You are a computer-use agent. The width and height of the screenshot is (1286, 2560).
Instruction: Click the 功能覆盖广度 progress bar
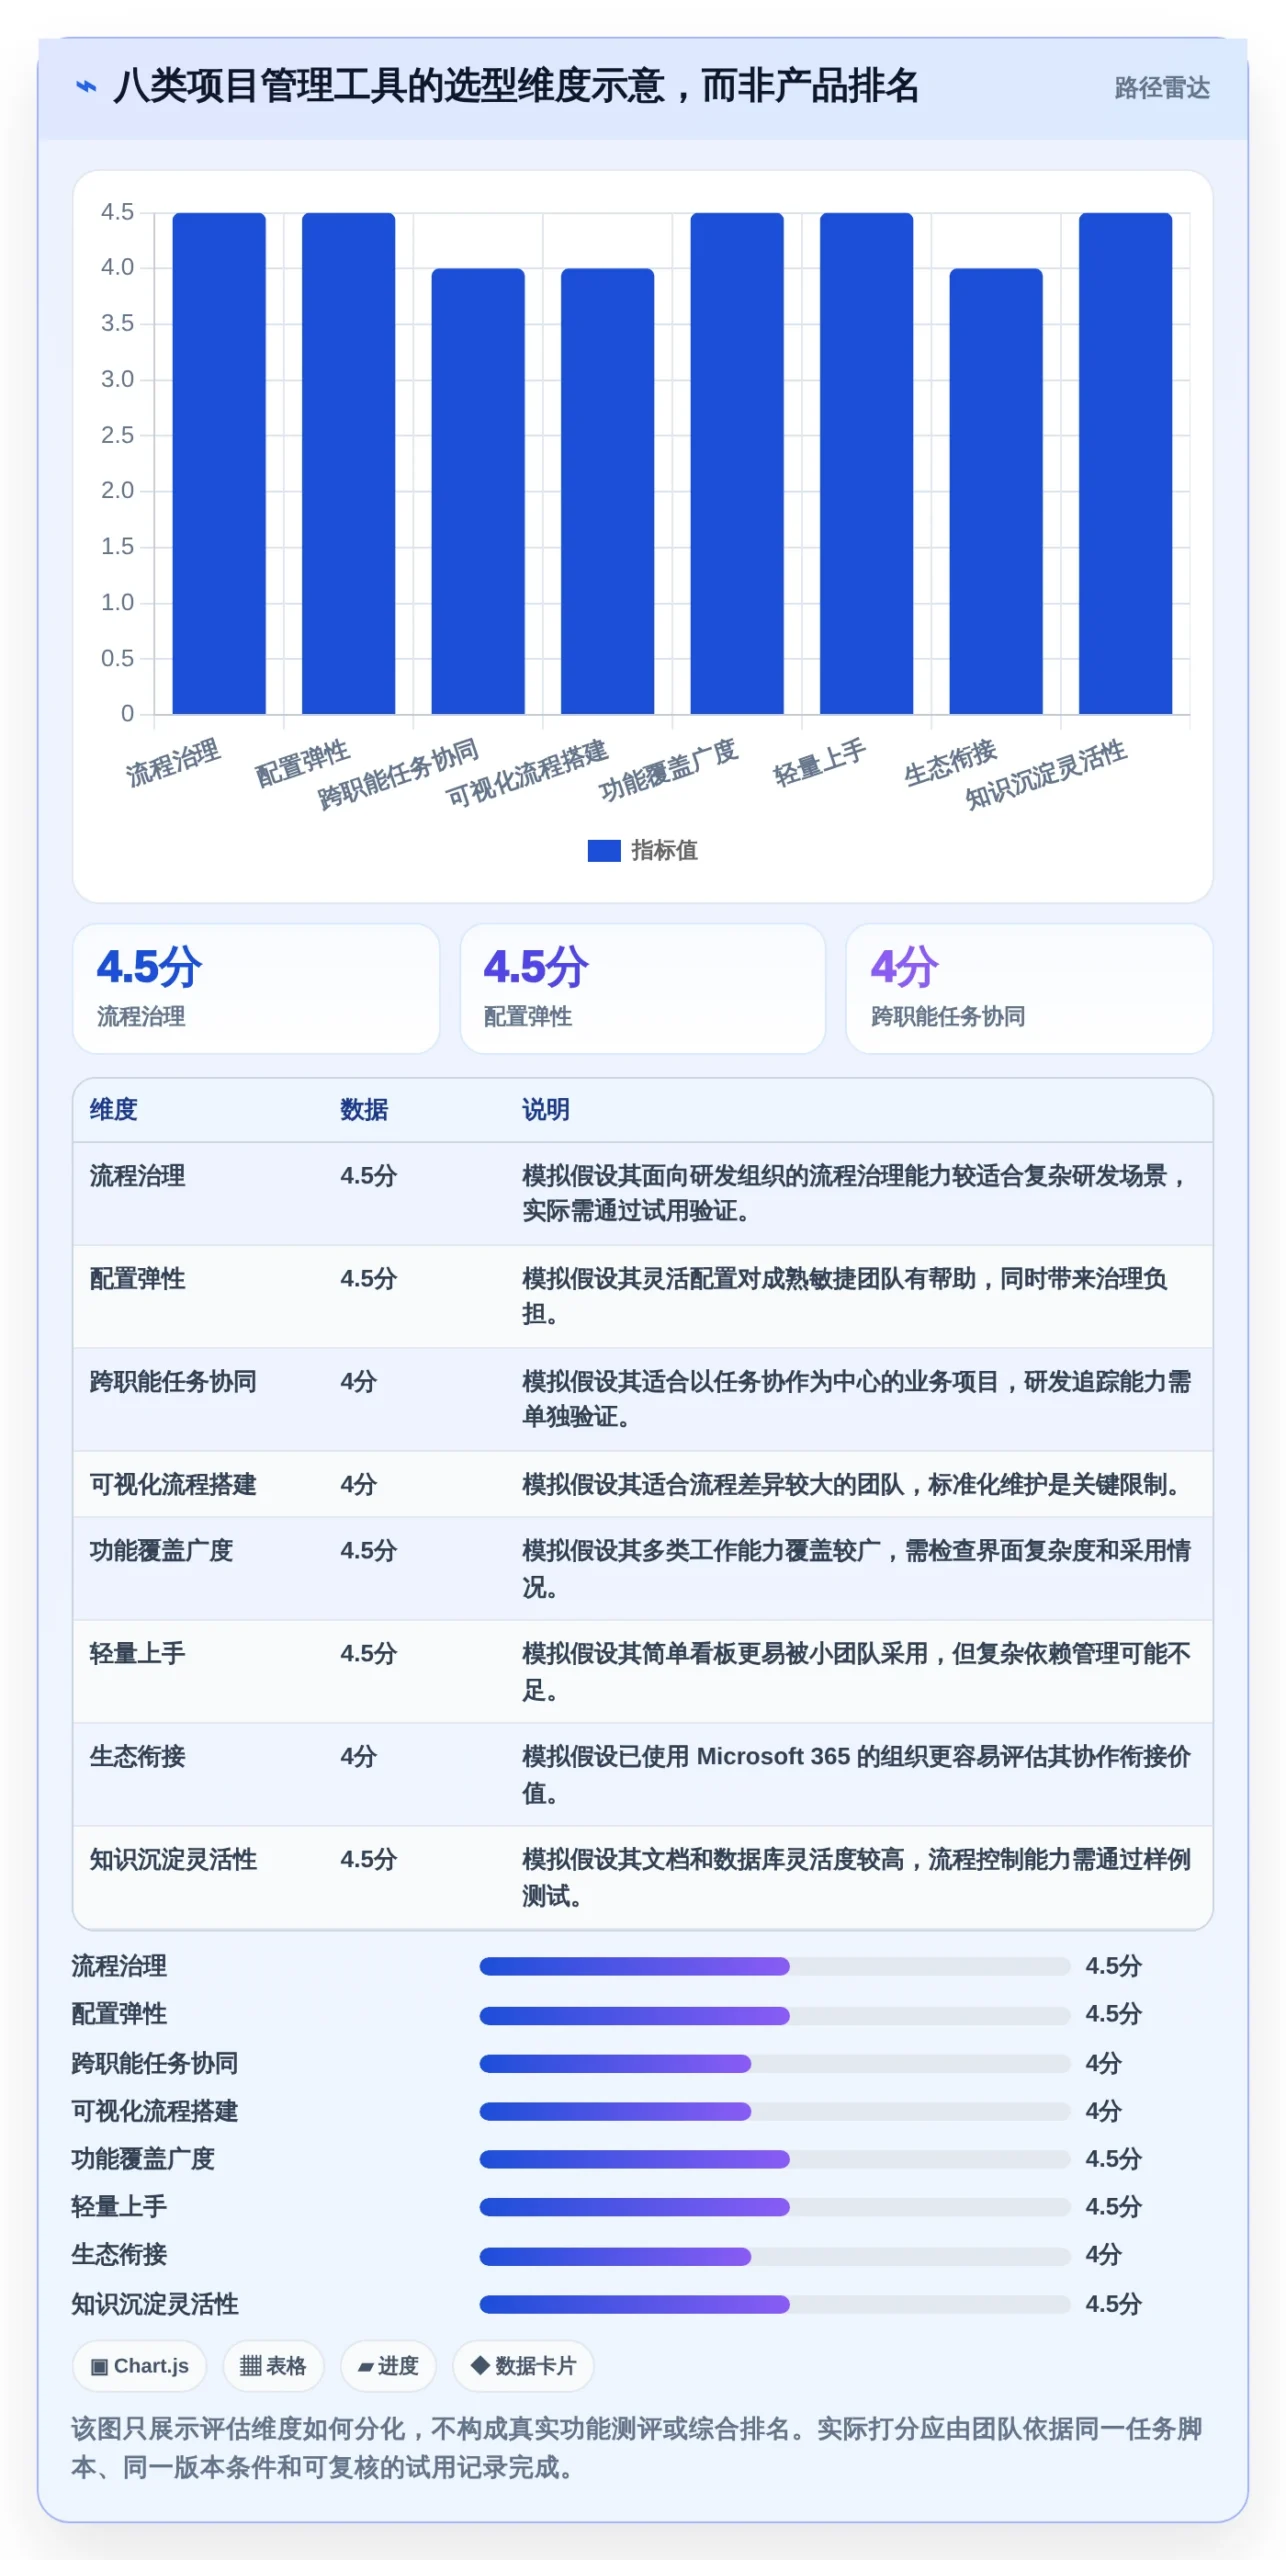point(774,2159)
